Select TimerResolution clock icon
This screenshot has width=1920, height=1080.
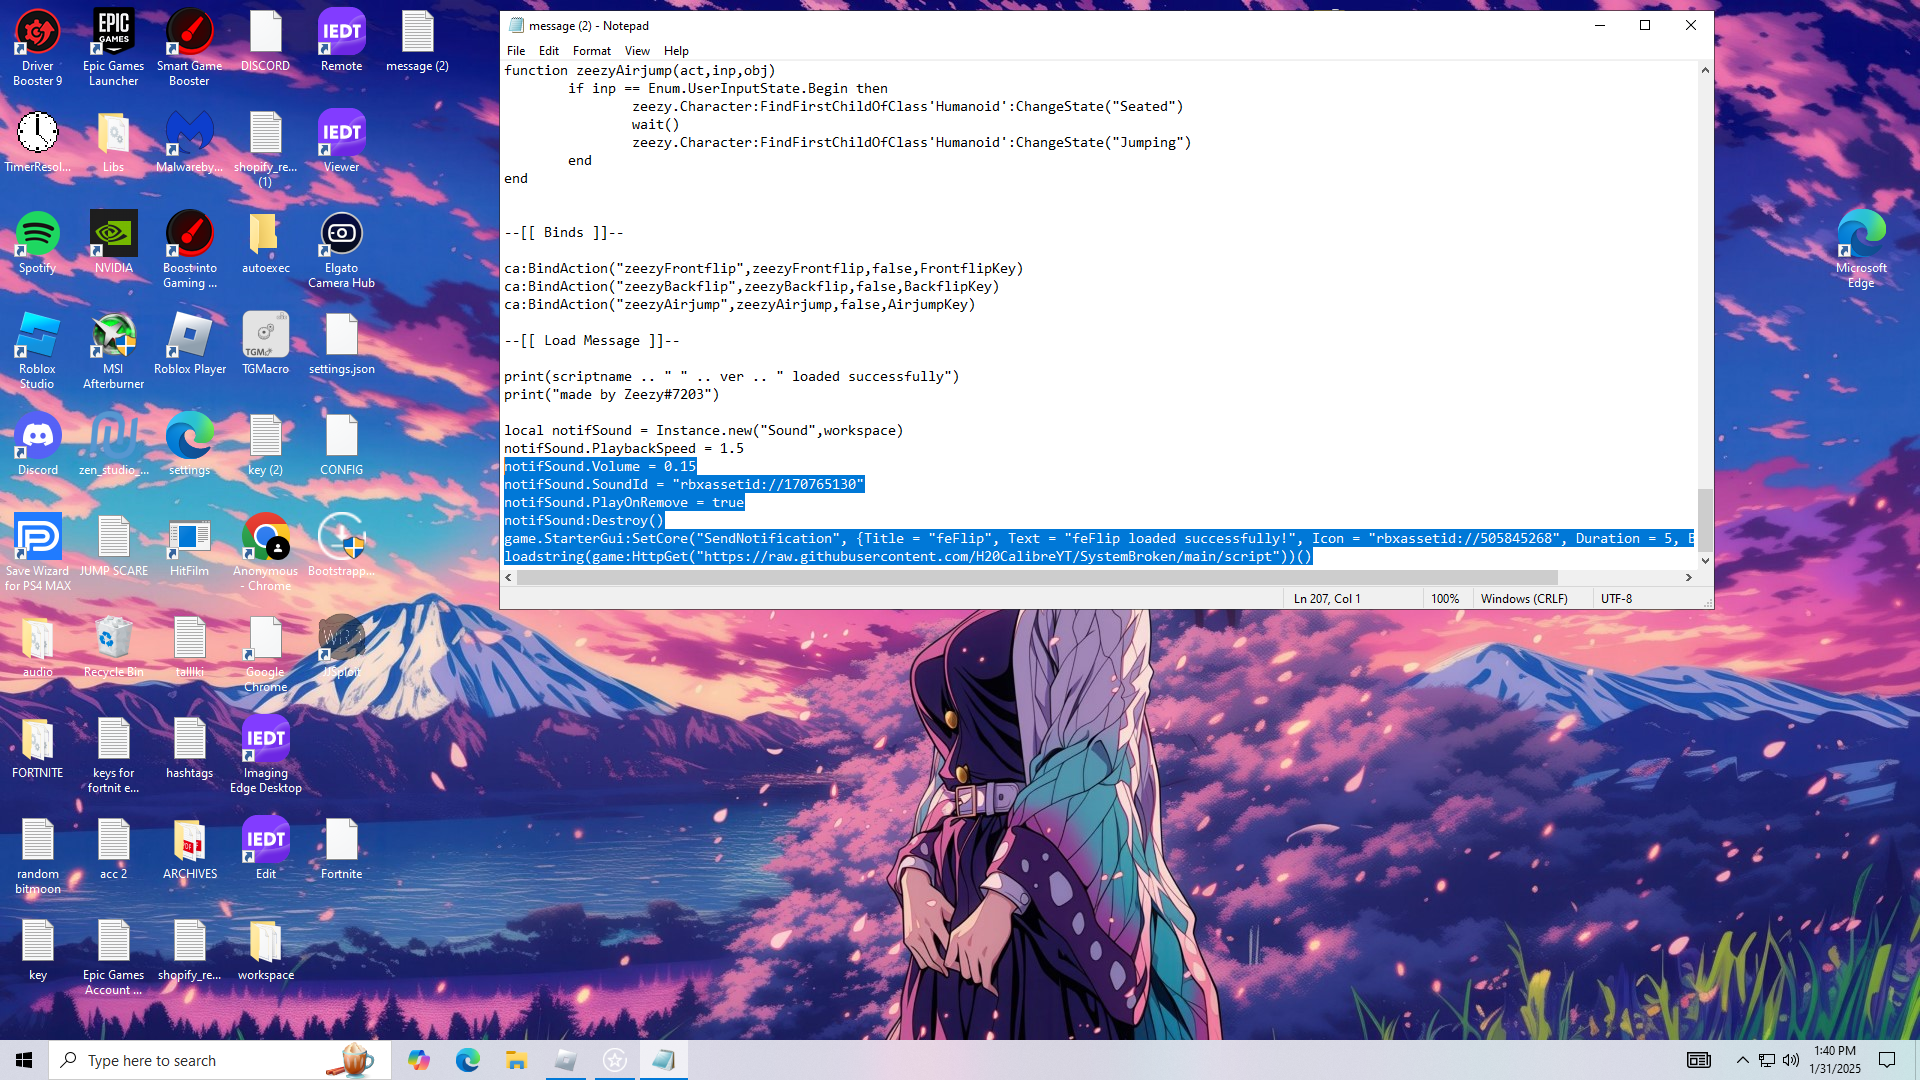tap(38, 141)
